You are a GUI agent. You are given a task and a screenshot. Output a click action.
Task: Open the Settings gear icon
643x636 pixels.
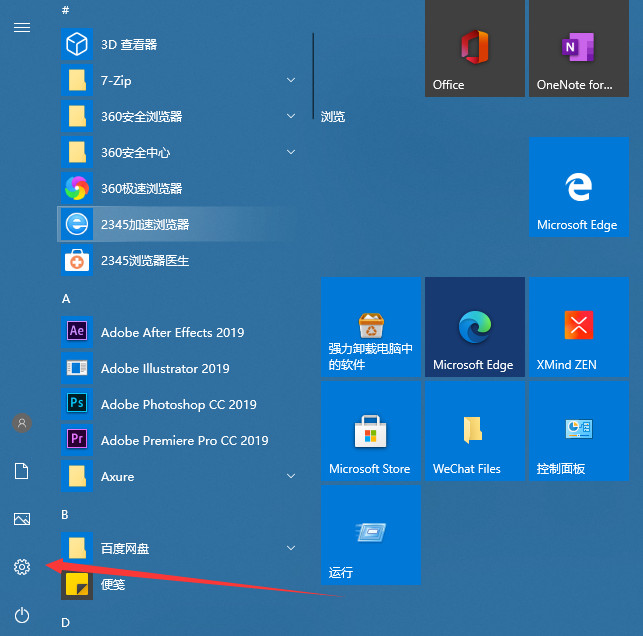tap(22, 567)
